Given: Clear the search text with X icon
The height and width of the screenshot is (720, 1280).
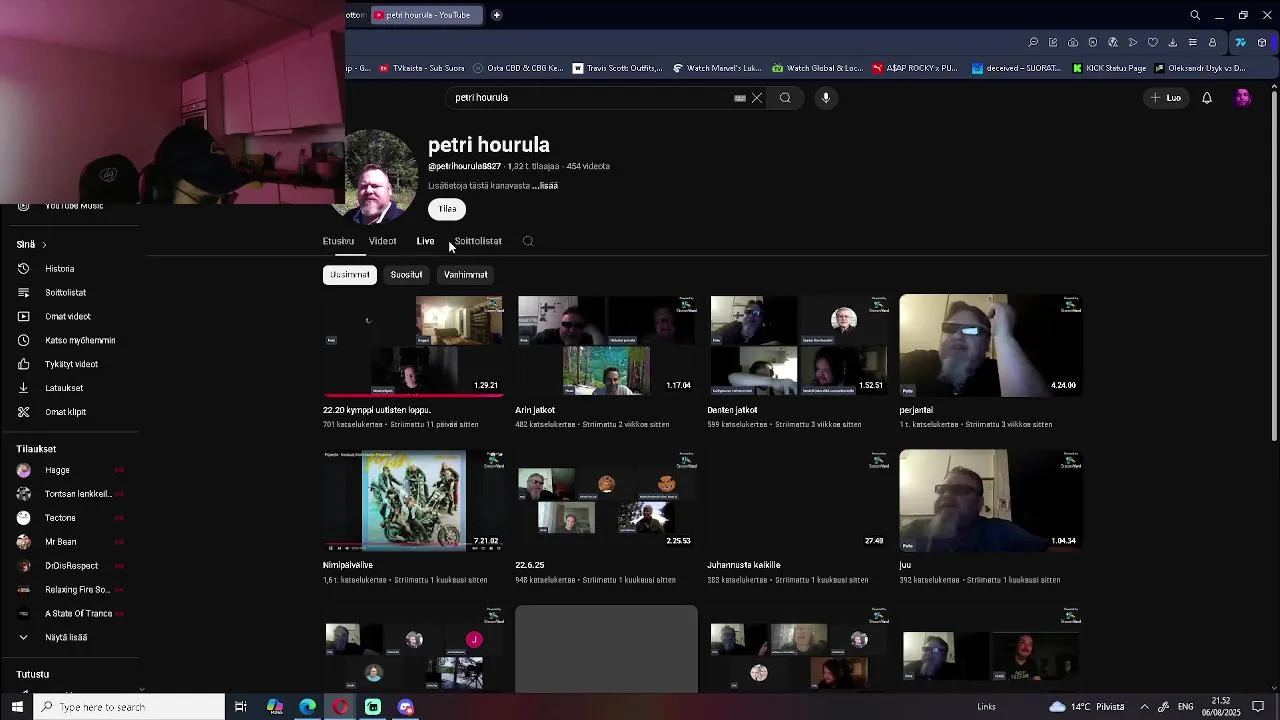Looking at the screenshot, I should coord(757,98).
